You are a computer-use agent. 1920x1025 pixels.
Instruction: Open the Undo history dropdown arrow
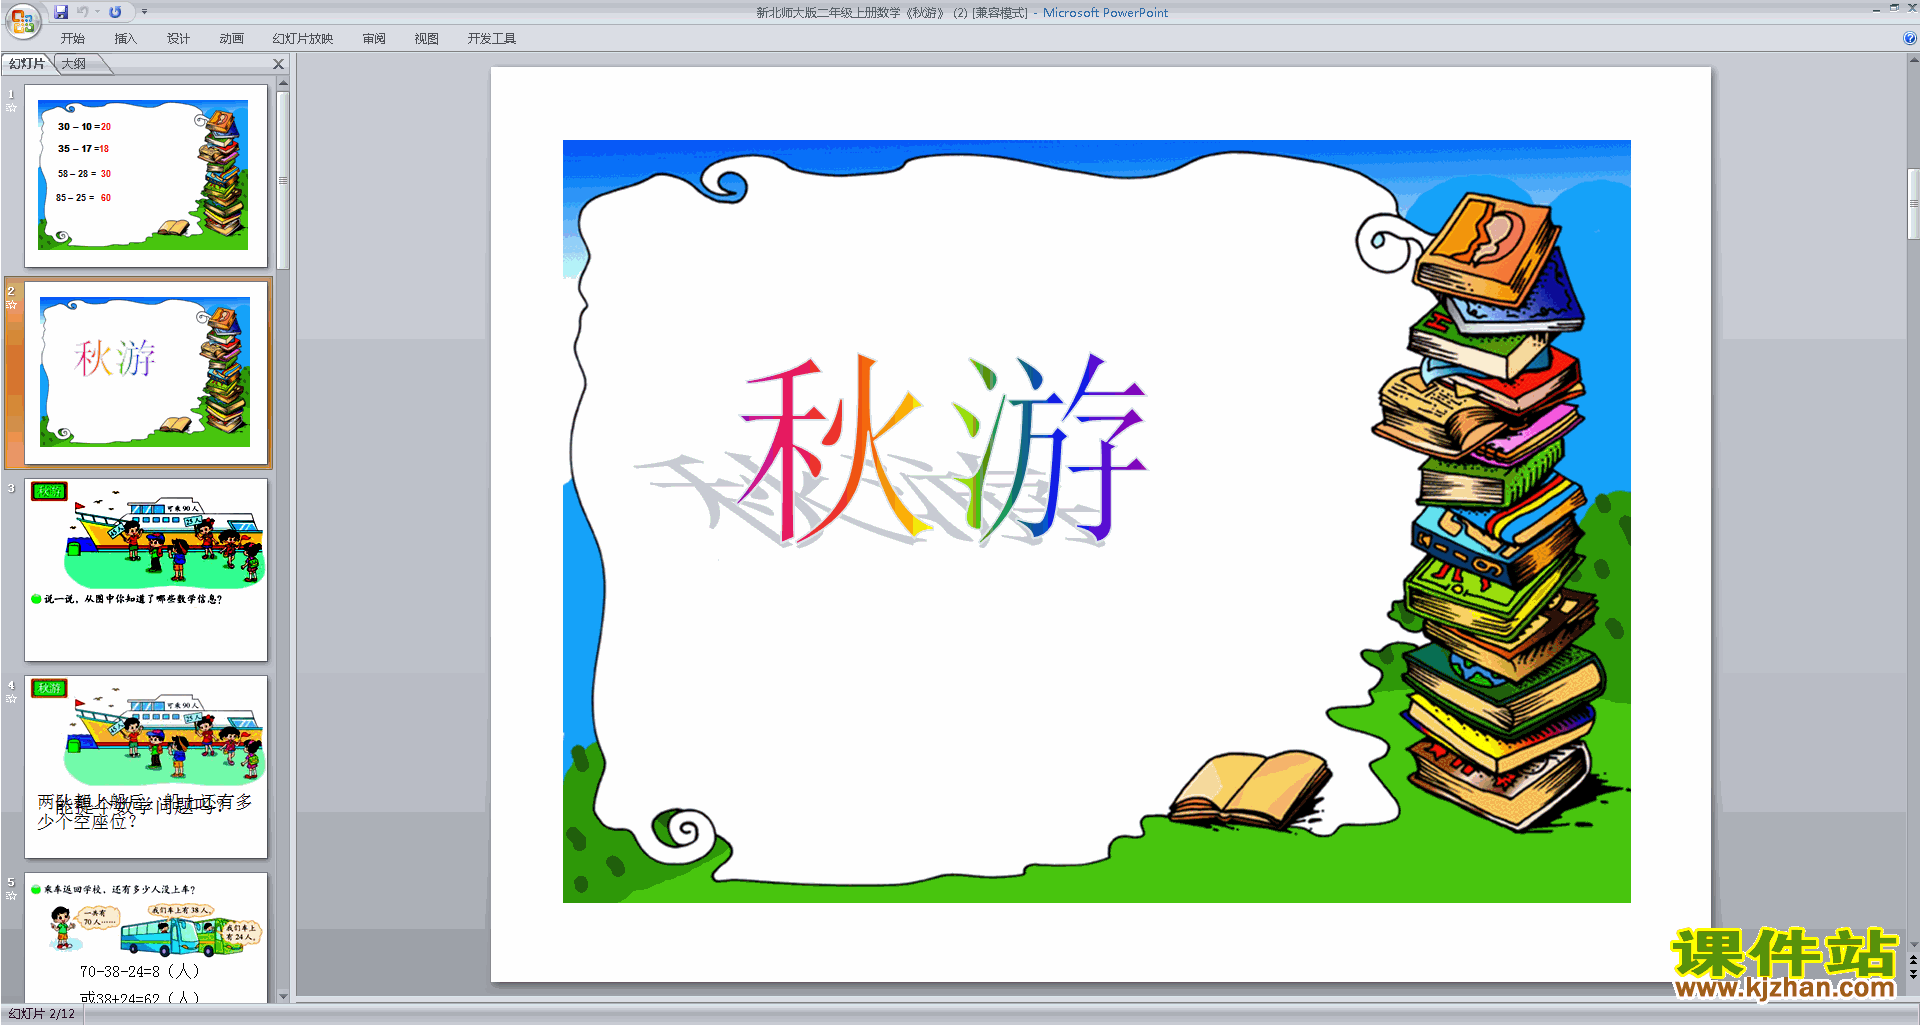pyautogui.click(x=98, y=12)
